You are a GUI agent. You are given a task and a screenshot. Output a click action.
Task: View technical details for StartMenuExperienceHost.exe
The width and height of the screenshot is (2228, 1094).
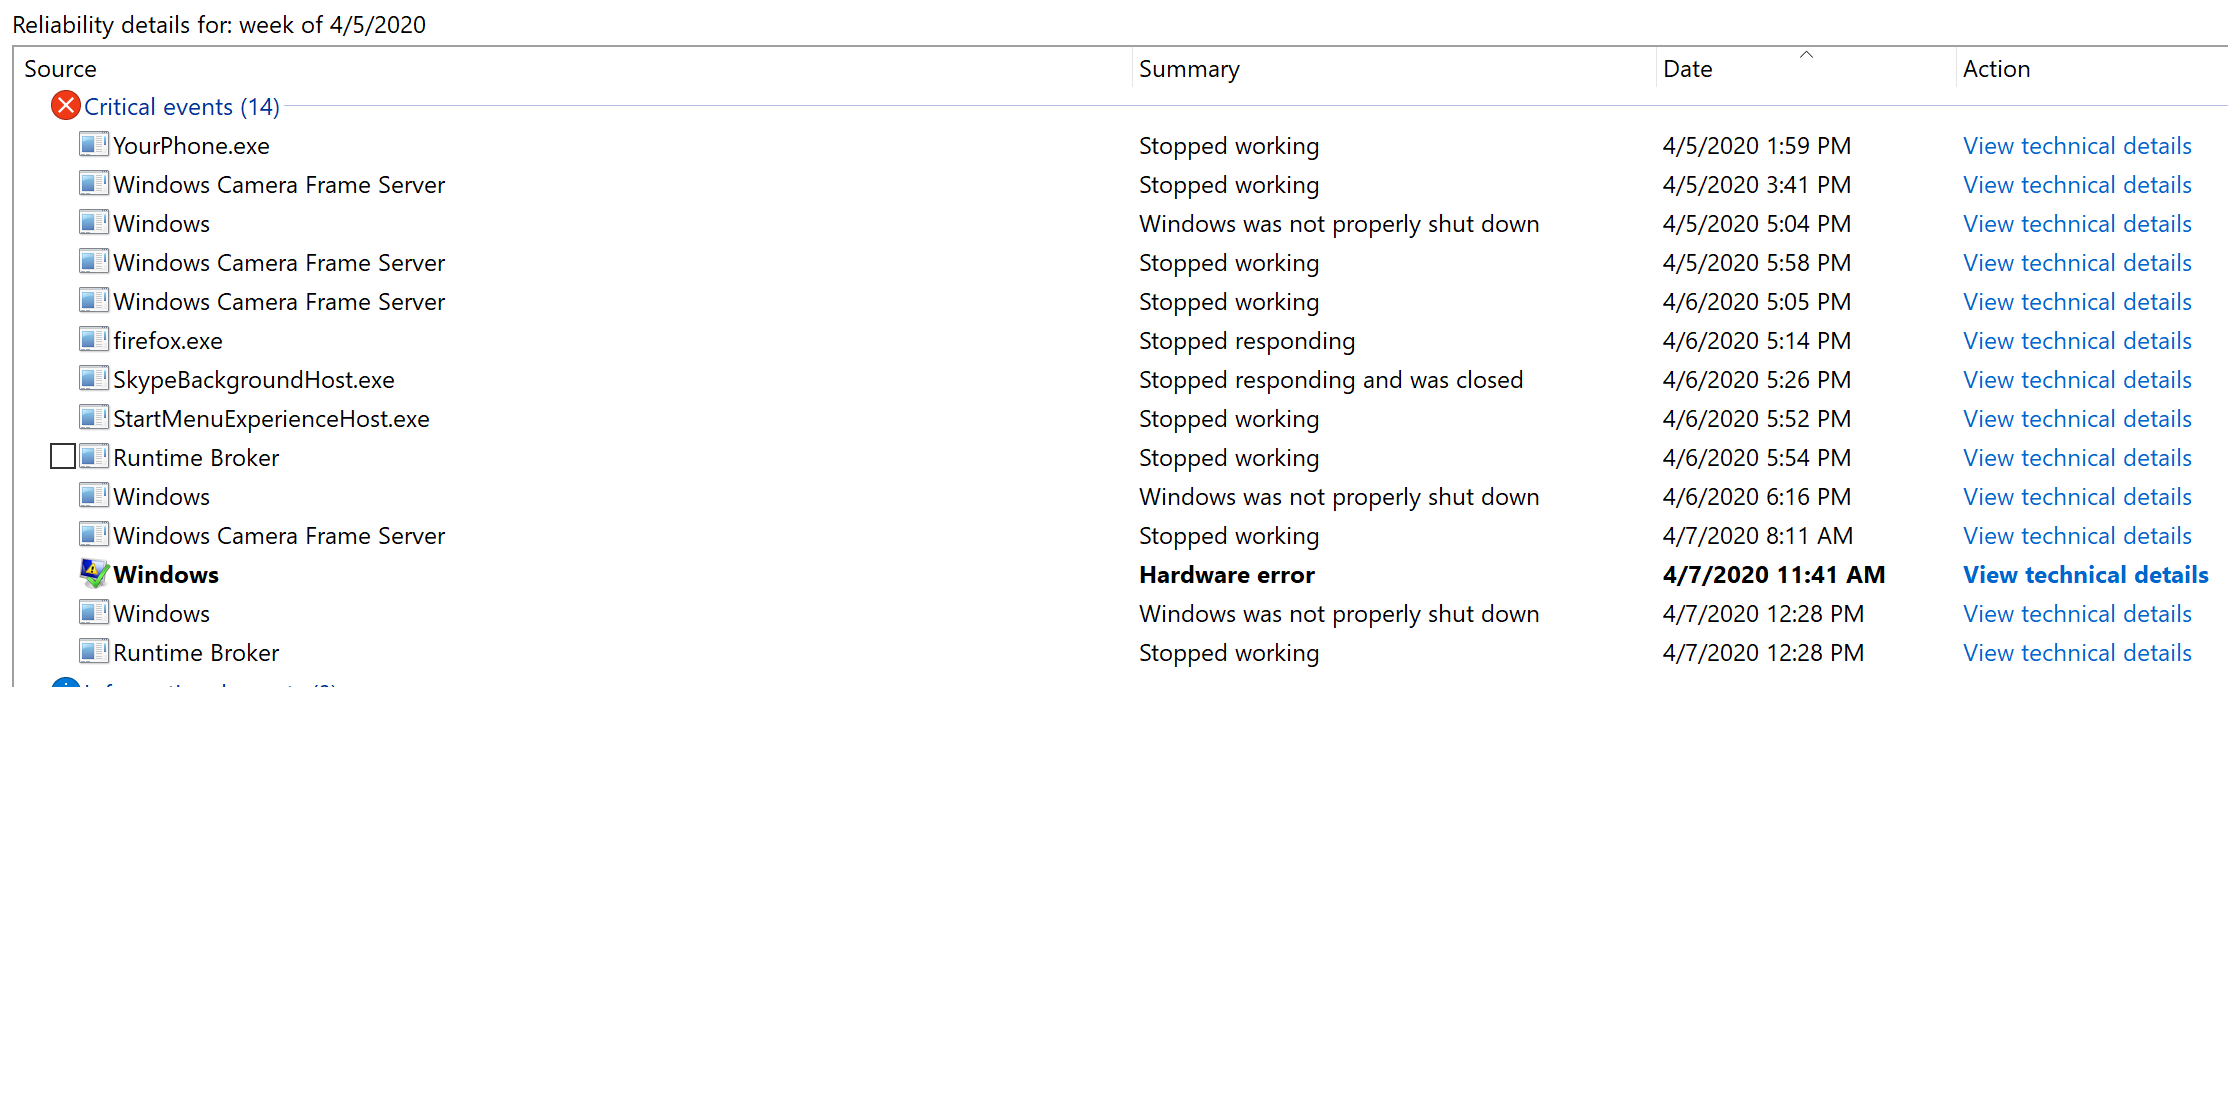(2077, 419)
